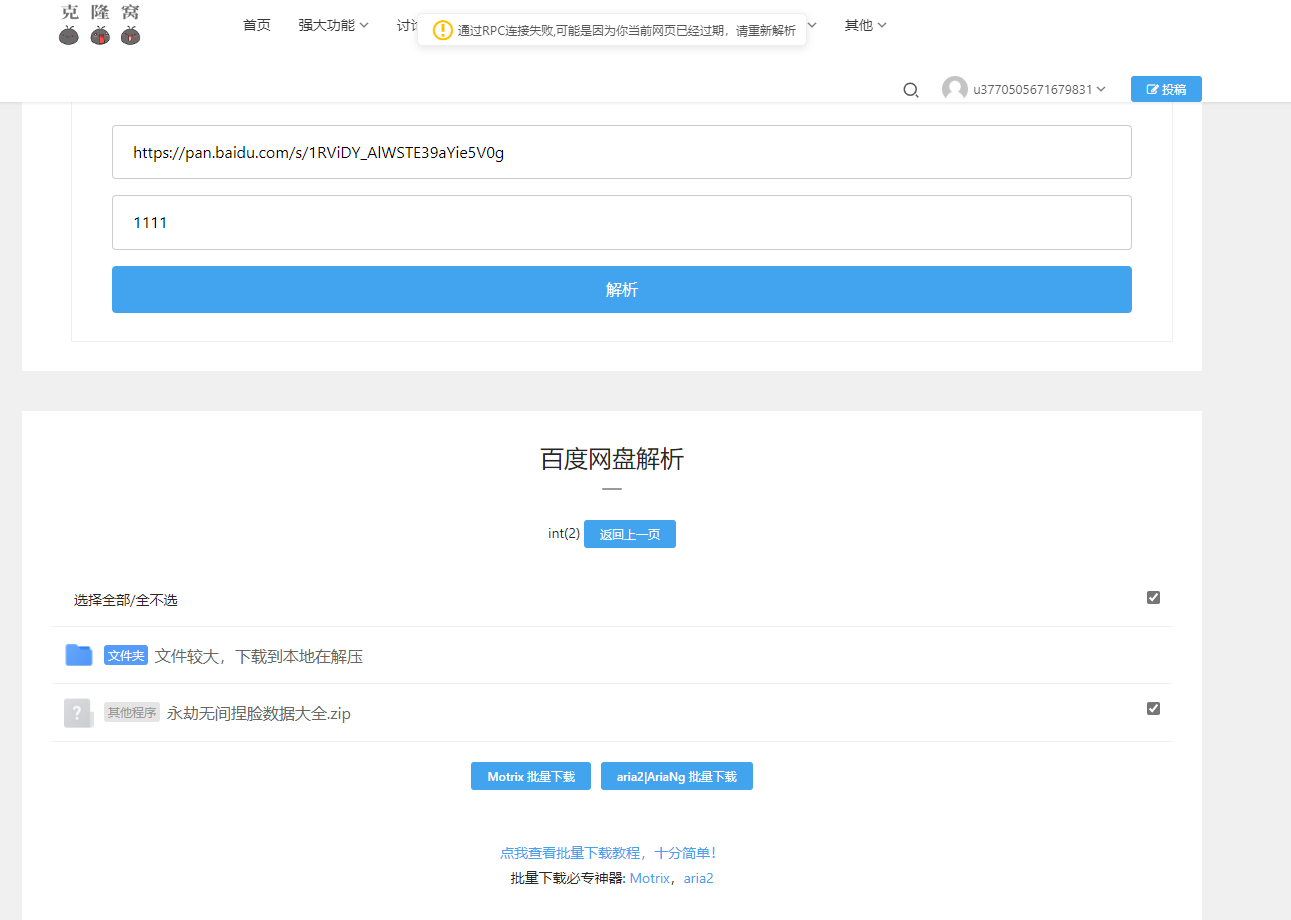Viewport: 1291px width, 920px height.
Task: Click the Baidu pan URL input field
Action: 622,152
